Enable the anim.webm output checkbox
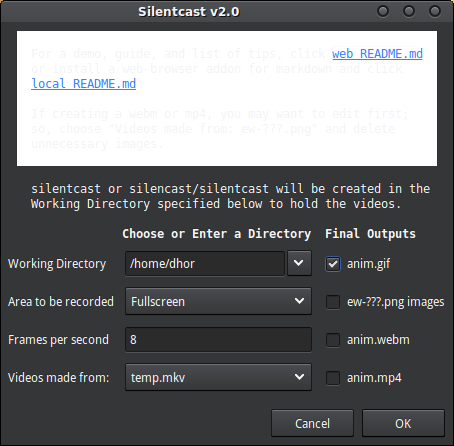The image size is (454, 446). [333, 340]
